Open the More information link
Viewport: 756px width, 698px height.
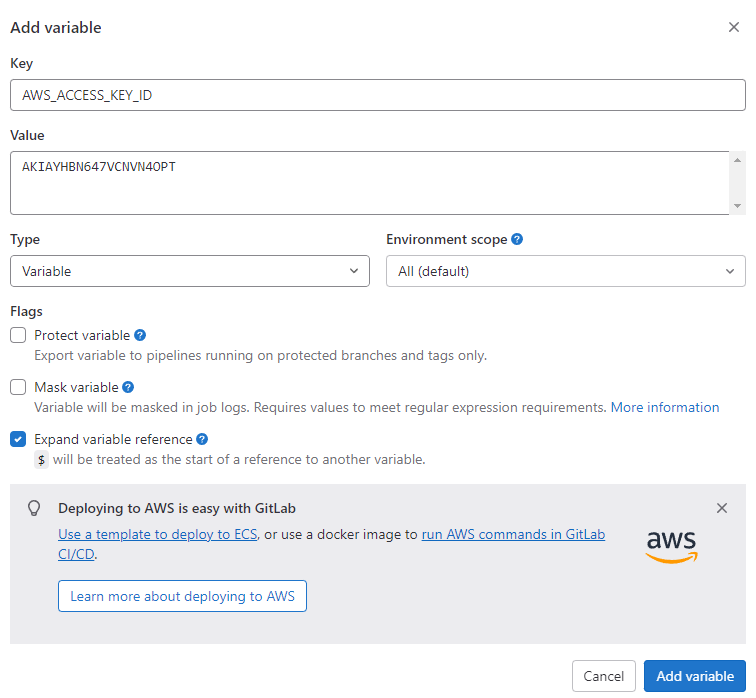665,407
